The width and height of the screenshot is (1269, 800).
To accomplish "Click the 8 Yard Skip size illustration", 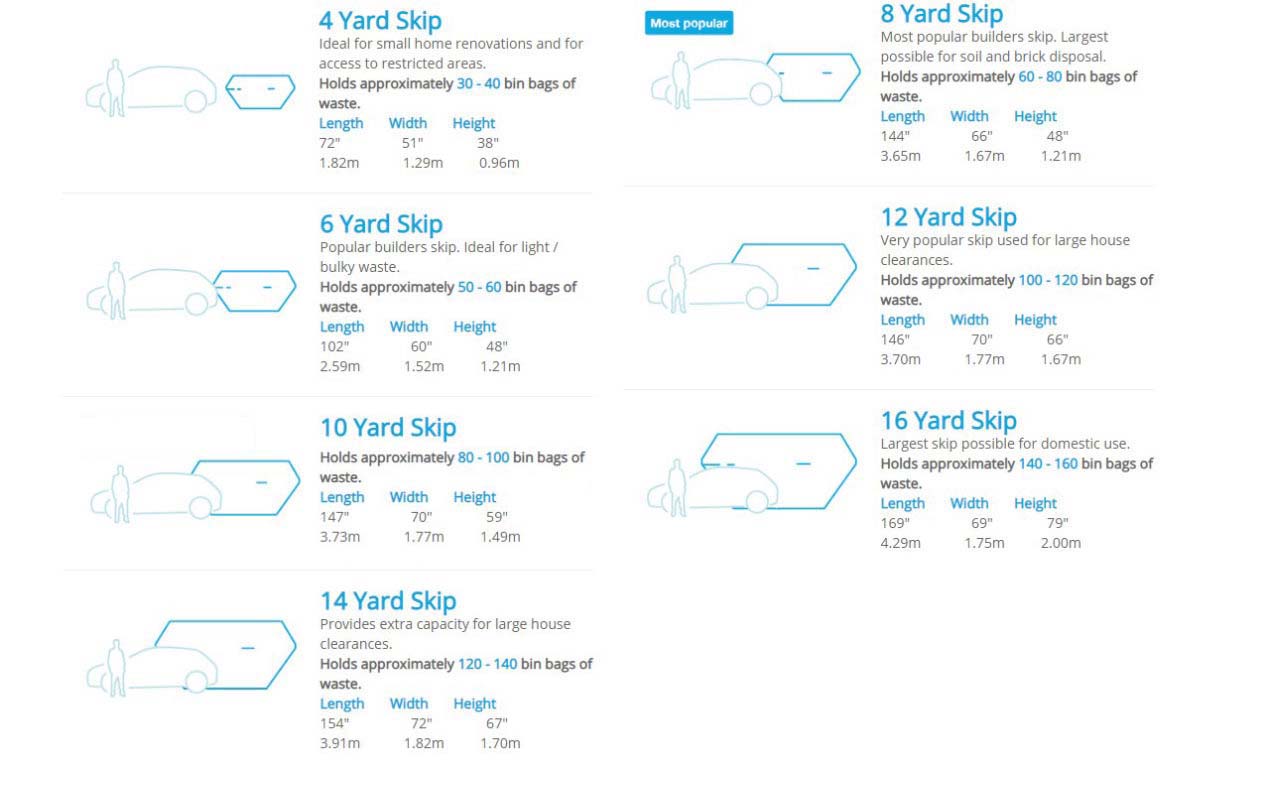I will (x=755, y=78).
